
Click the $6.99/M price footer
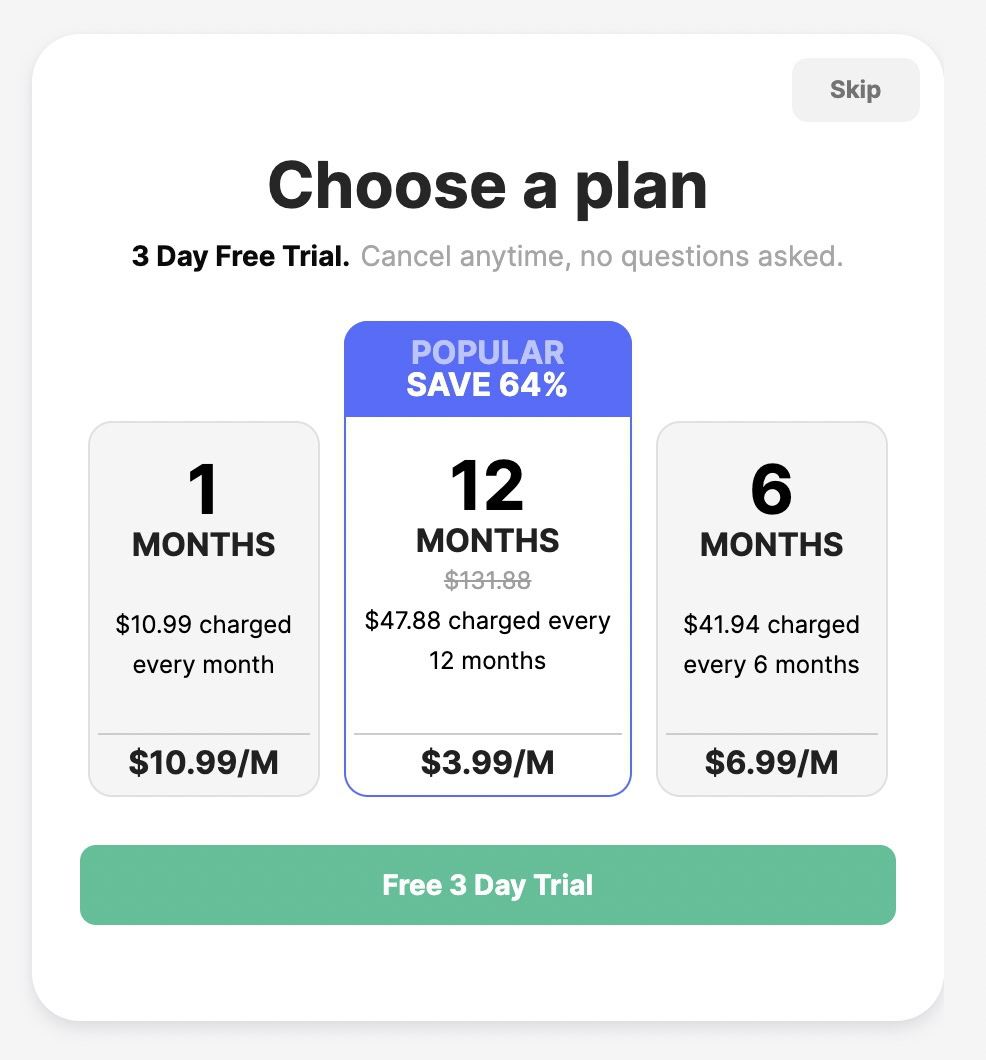tap(771, 763)
